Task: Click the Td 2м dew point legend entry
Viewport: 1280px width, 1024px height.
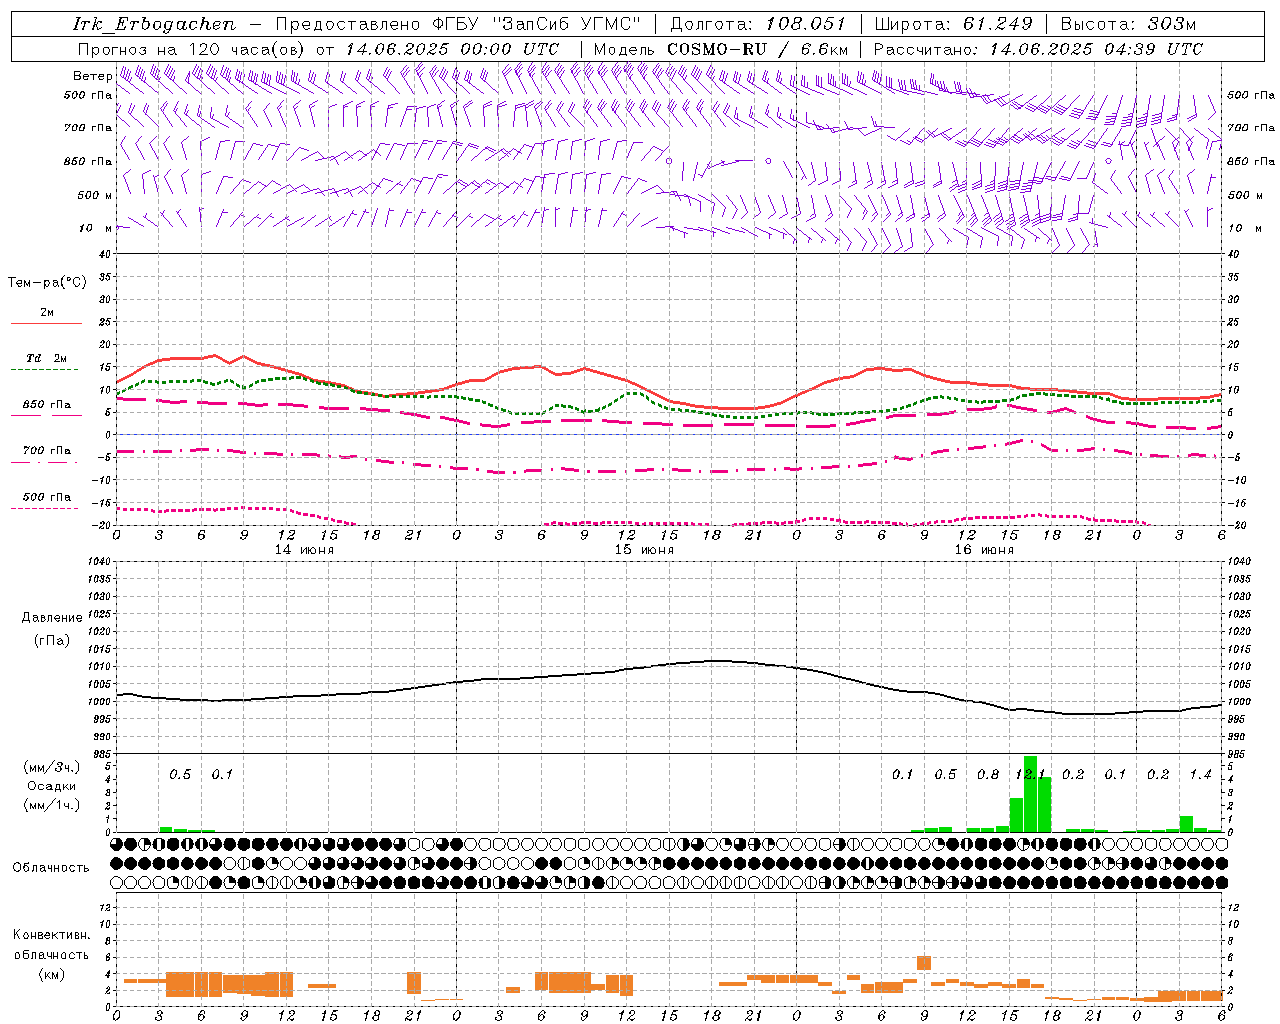Action: pyautogui.click(x=47, y=358)
